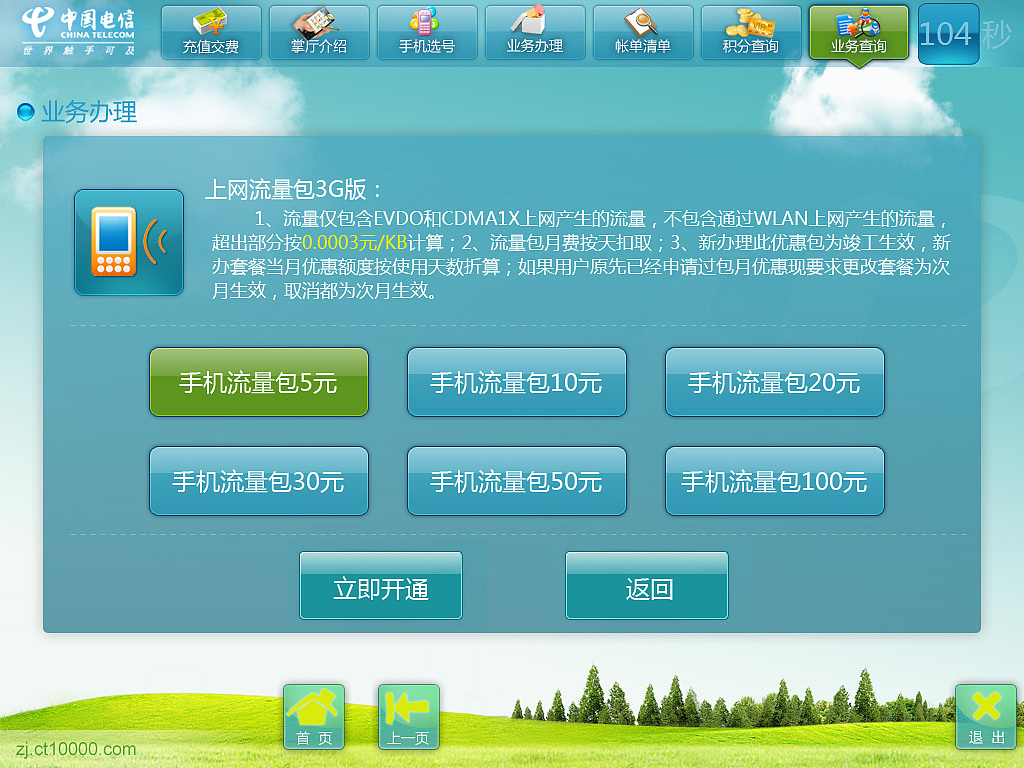
Task: Click the China Telecom logo
Action: pyautogui.click(x=78, y=31)
